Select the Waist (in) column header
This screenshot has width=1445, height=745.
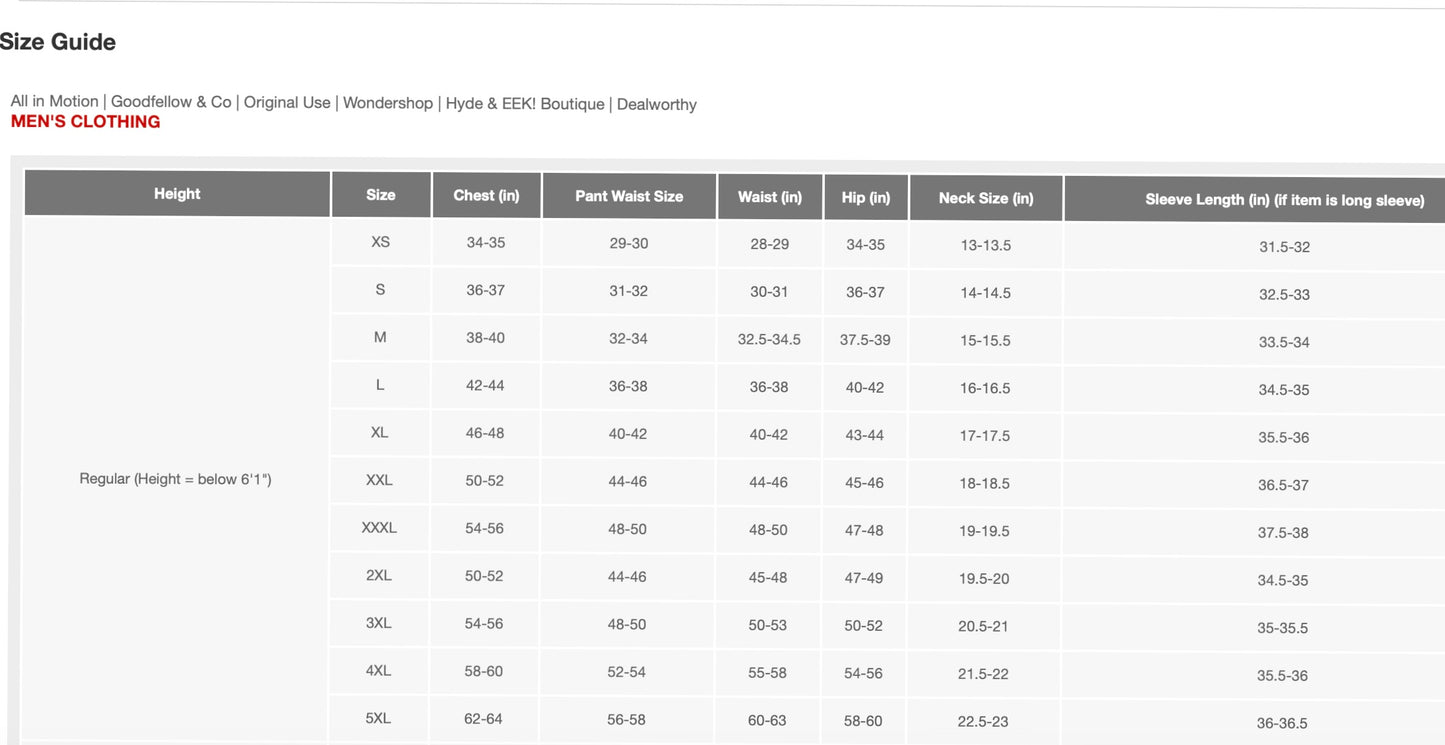770,197
